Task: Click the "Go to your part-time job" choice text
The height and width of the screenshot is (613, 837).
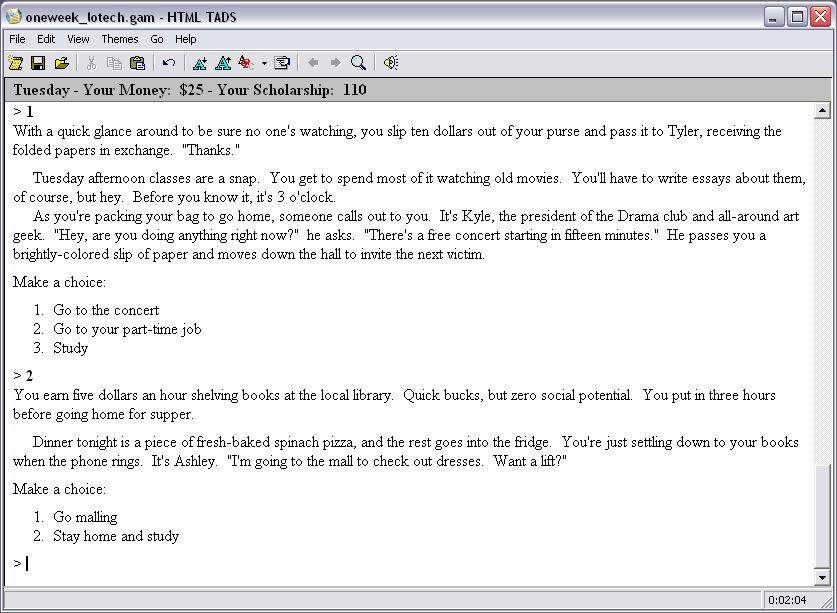Action: pyautogui.click(x=127, y=329)
